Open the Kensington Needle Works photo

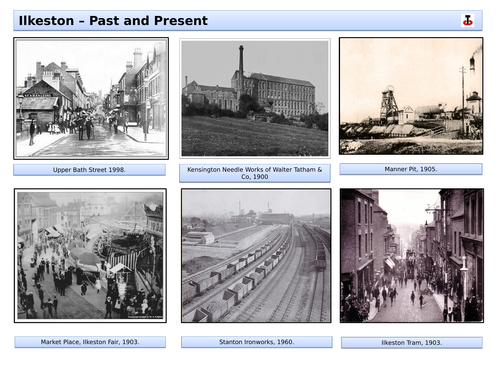point(255,98)
